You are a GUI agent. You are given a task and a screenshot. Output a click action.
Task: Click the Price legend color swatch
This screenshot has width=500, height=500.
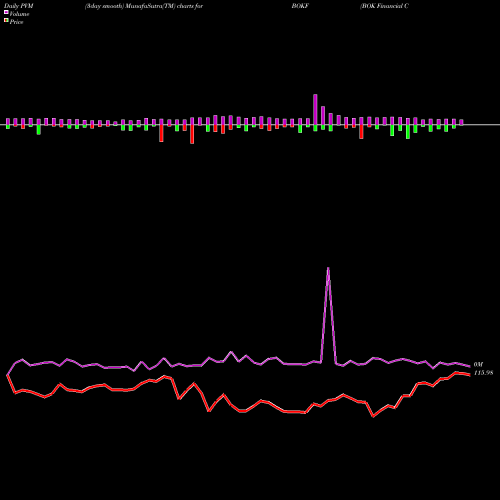point(6,20)
